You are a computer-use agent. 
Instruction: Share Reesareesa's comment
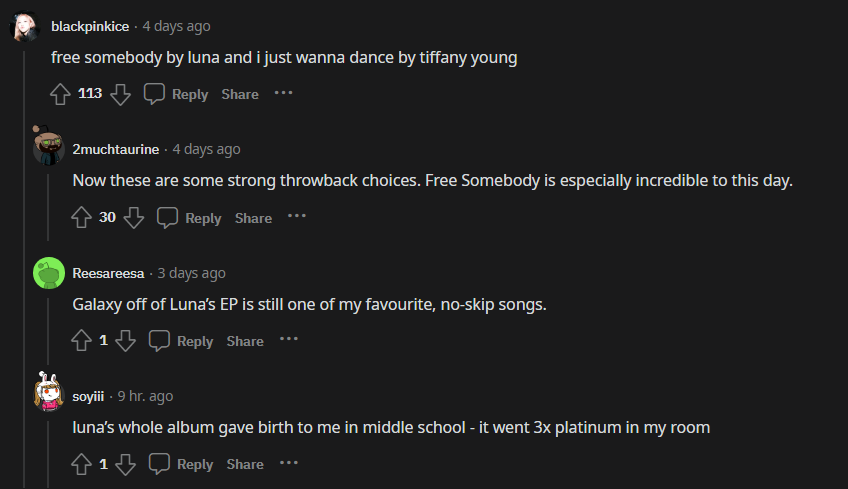(245, 341)
